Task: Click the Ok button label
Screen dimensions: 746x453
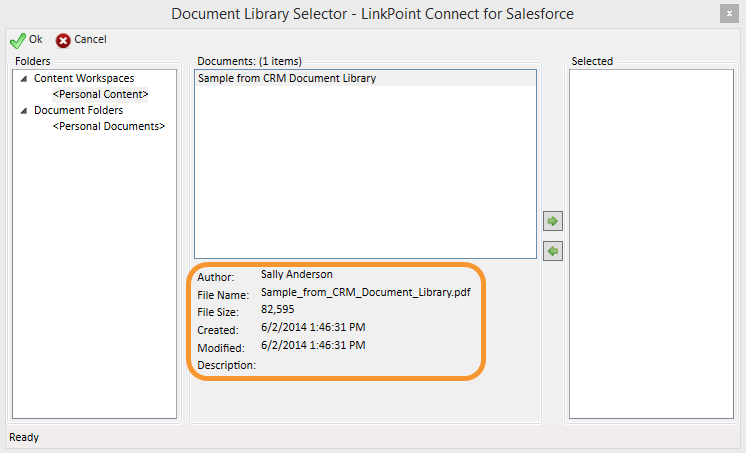Action: (36, 39)
